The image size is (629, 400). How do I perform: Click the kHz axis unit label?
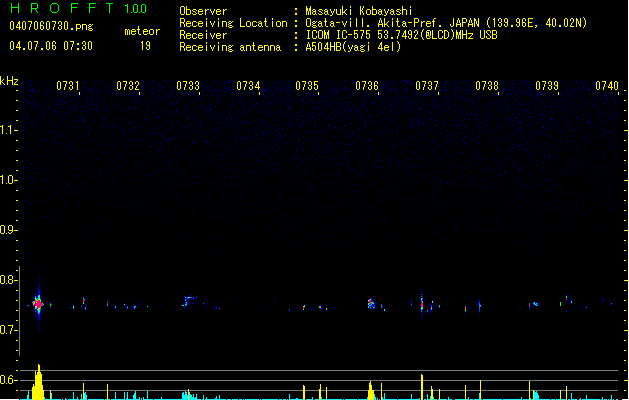coord(9,81)
